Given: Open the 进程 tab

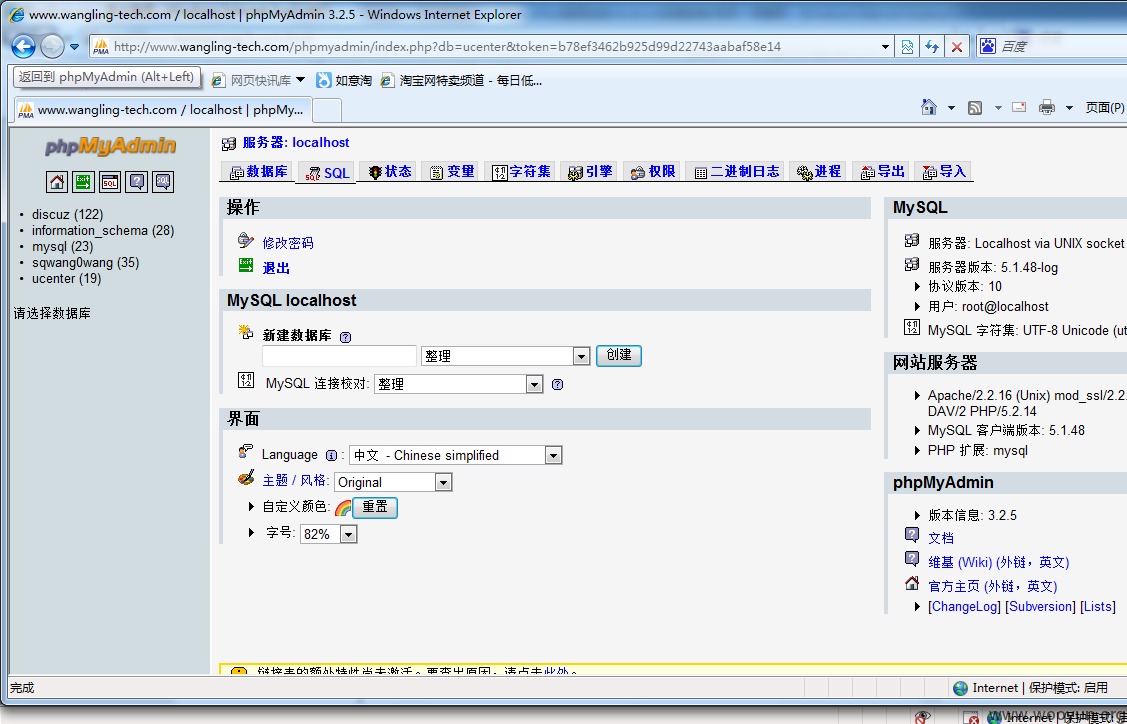Looking at the screenshot, I should point(819,172).
